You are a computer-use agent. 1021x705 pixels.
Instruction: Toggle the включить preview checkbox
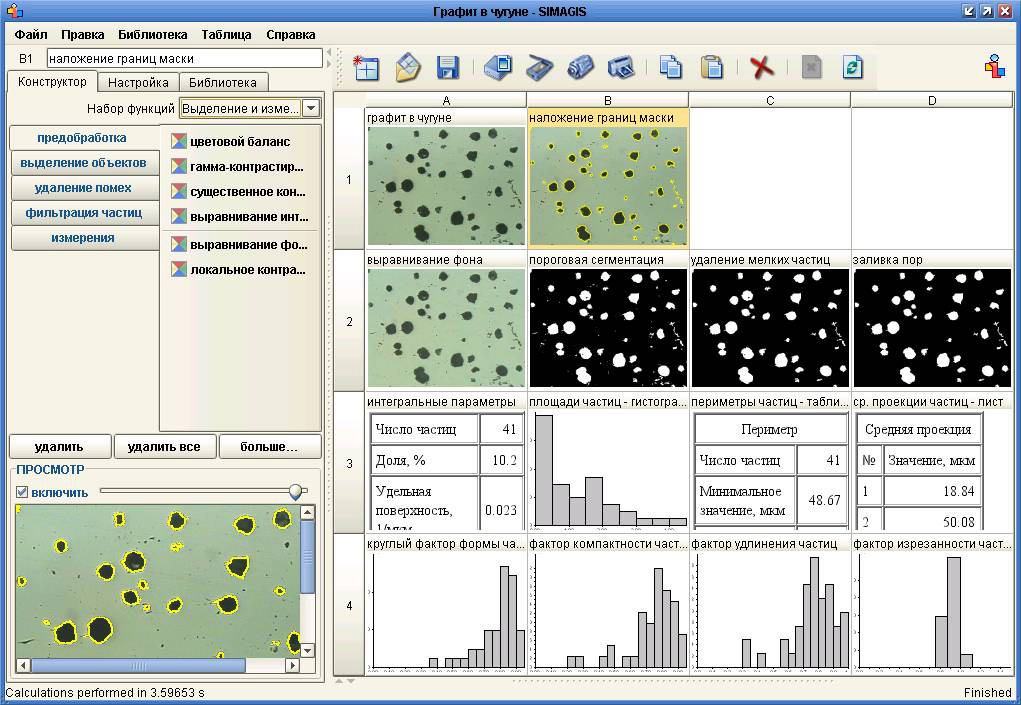(x=22, y=492)
